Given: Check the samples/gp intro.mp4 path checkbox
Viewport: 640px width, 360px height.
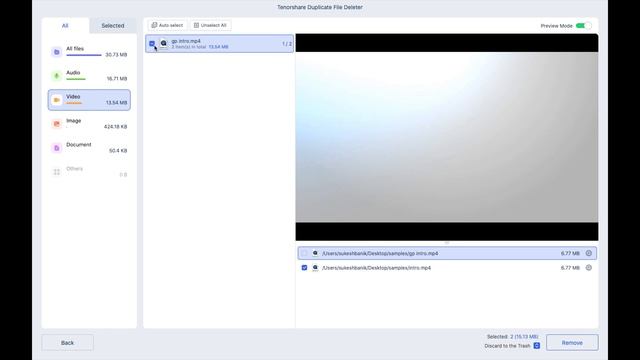Looking at the screenshot, I should 304,253.
